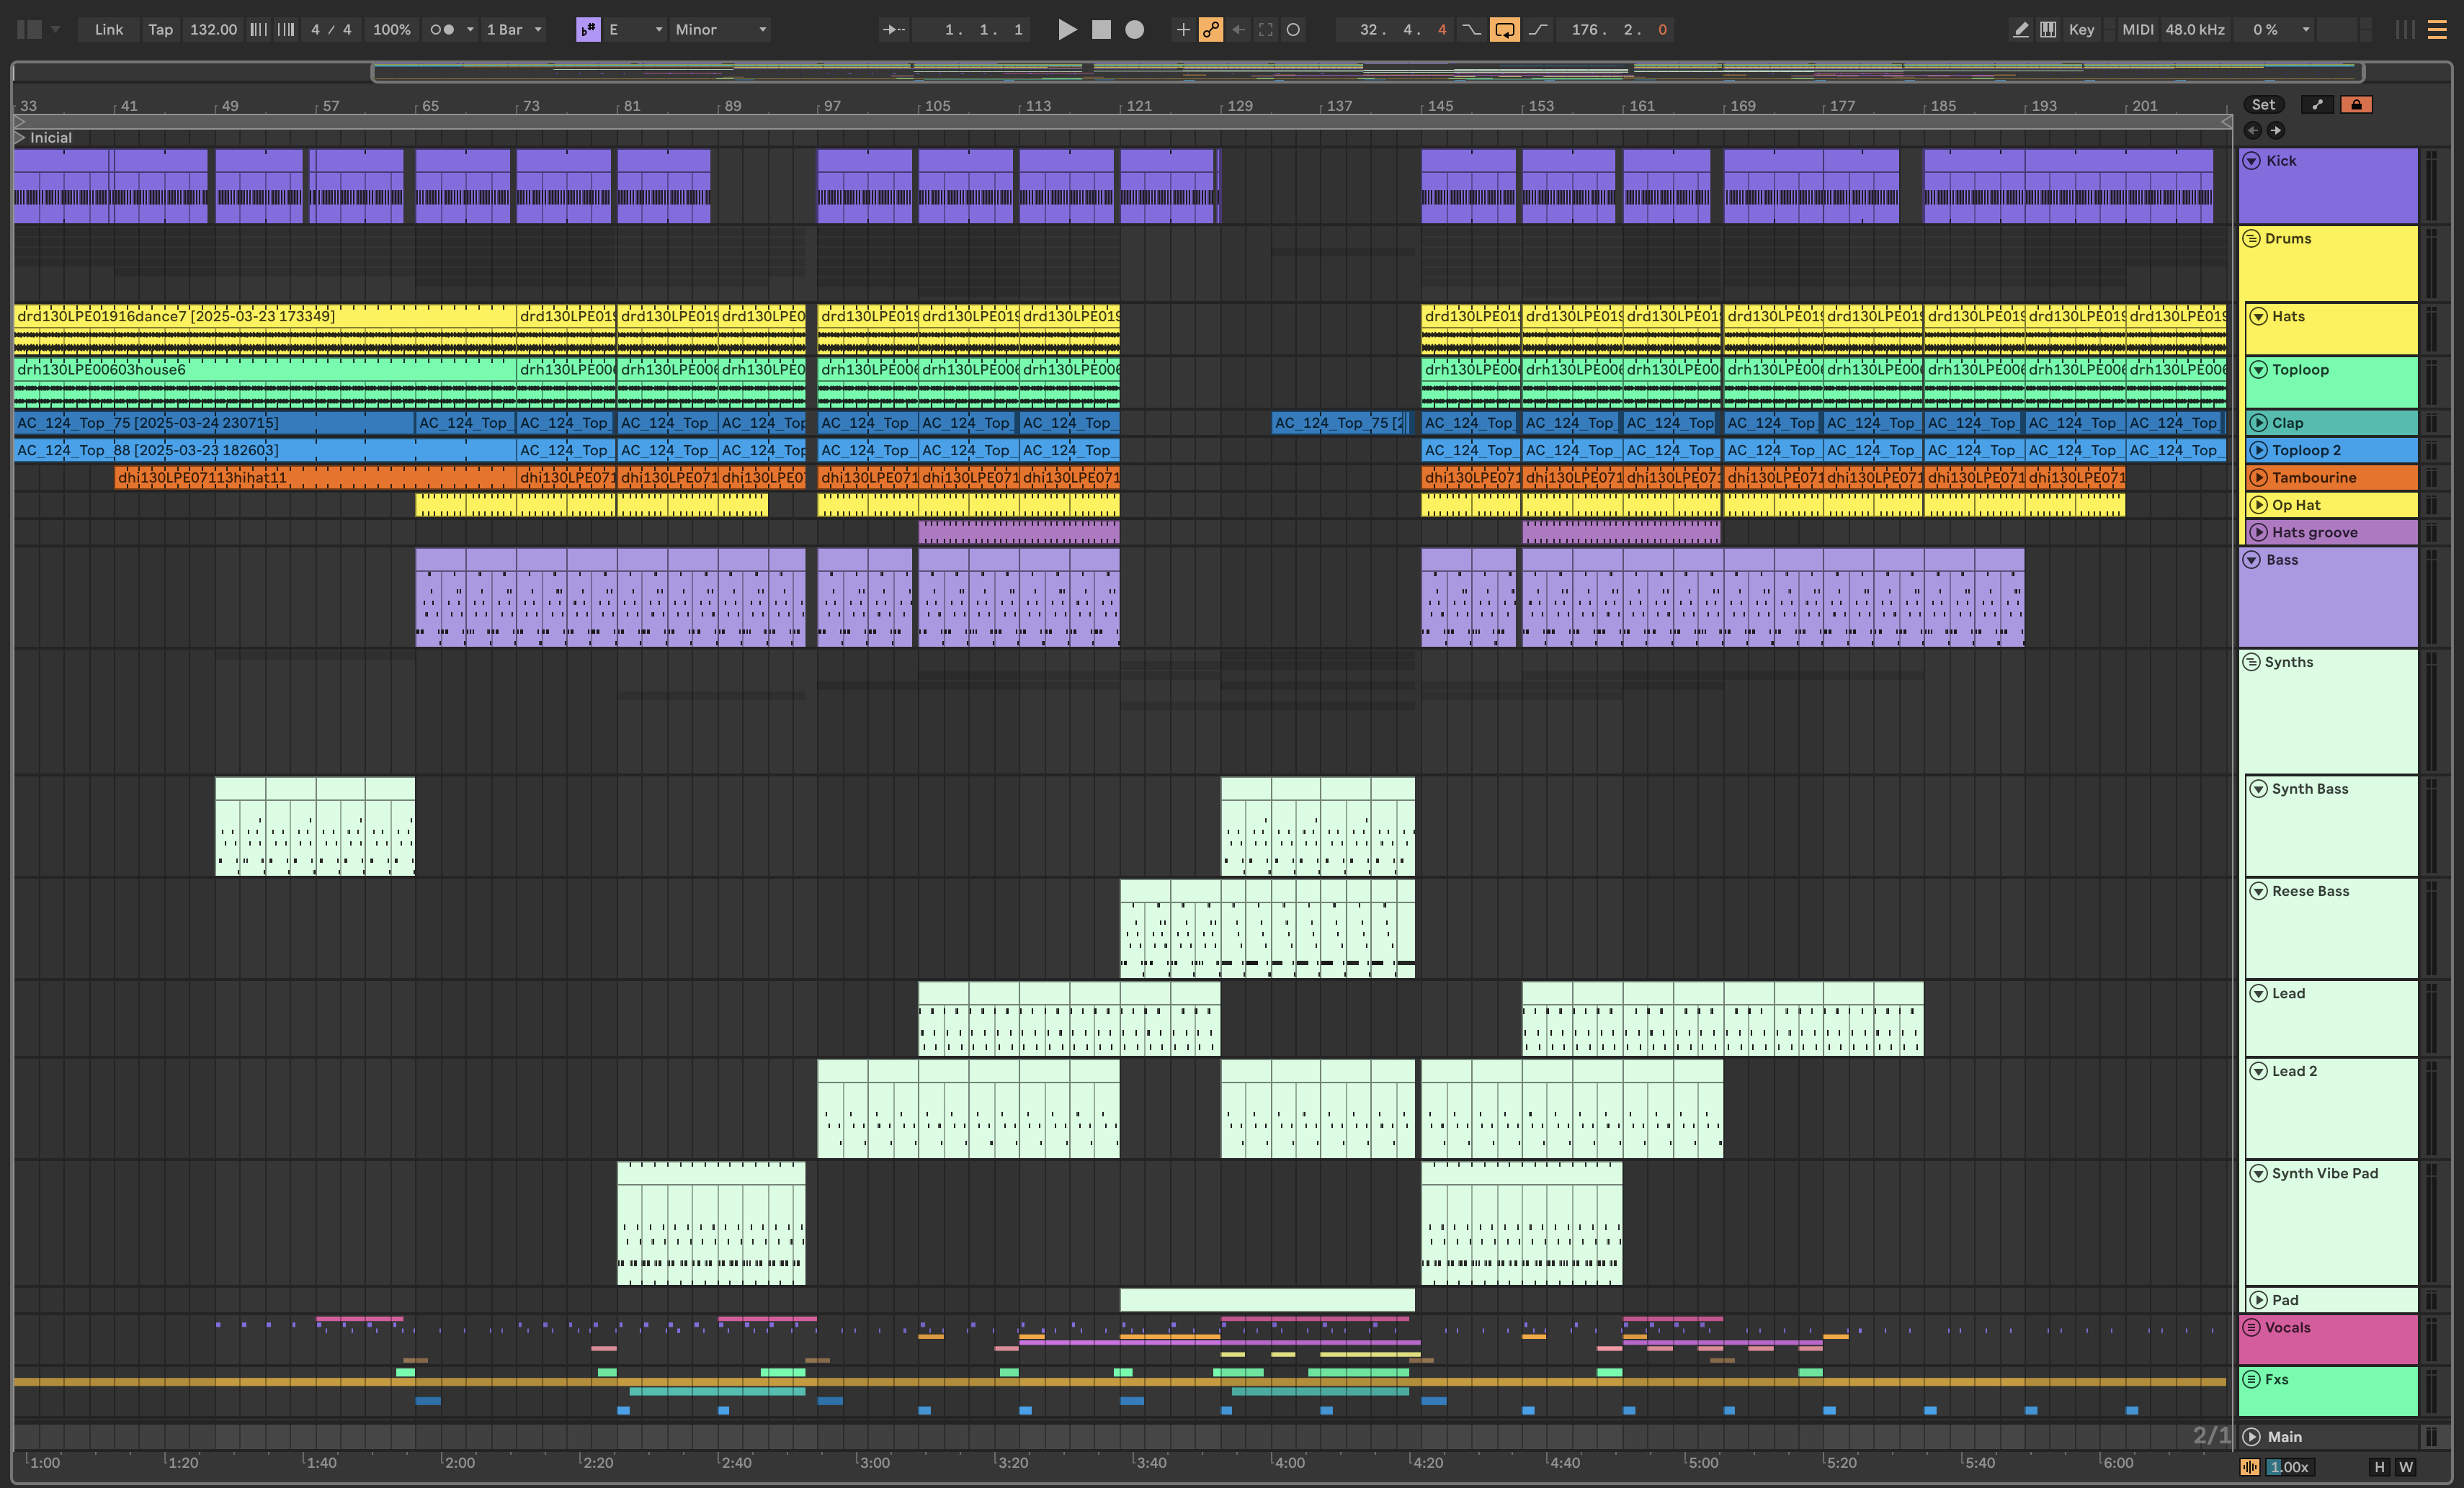The width and height of the screenshot is (2464, 1488).
Task: Collapse the Synths group track
Action: pos(2252,662)
